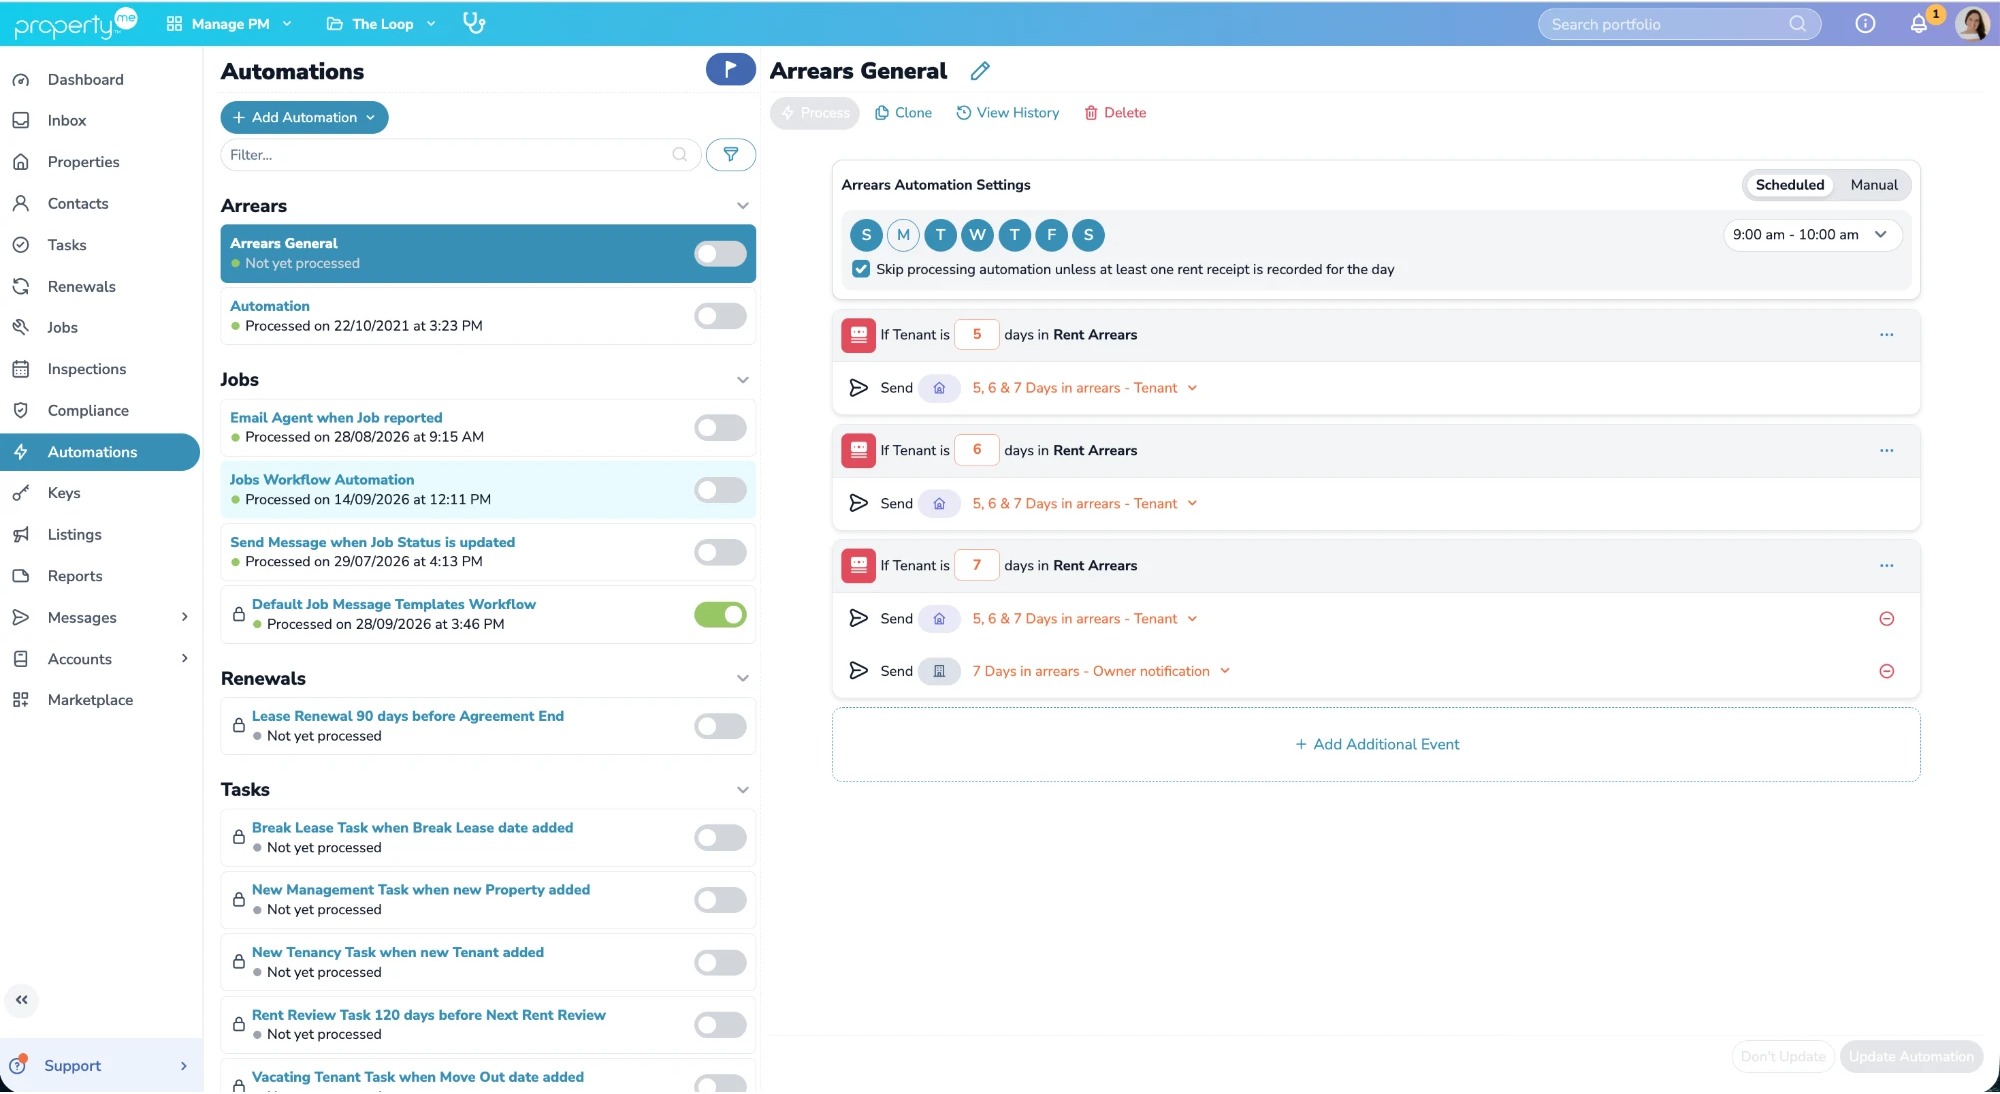Collapse the sidebar with double-chevron icon

coord(21,999)
